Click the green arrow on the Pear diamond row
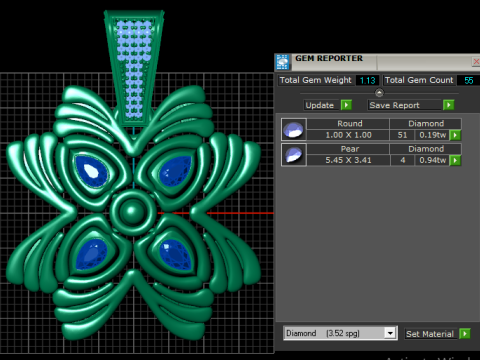 (455, 160)
